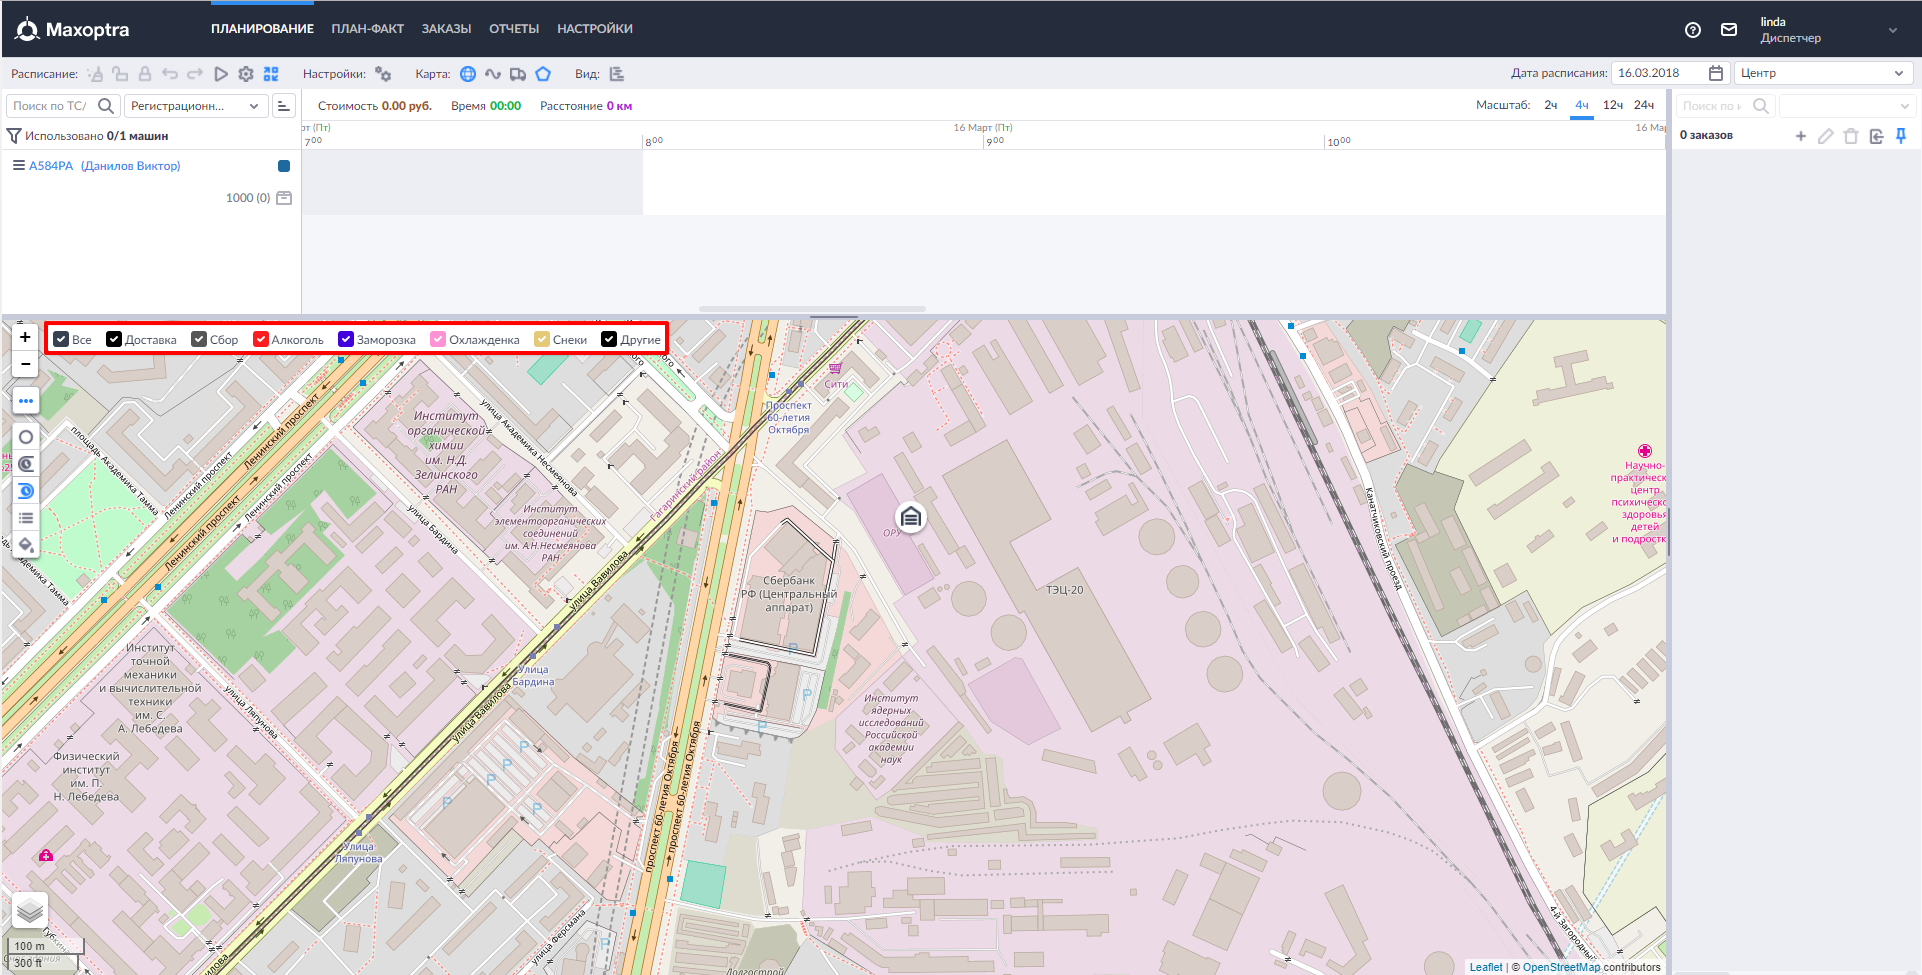1922x975 pixels.
Task: Open the Центр region dropdown
Action: (x=1822, y=73)
